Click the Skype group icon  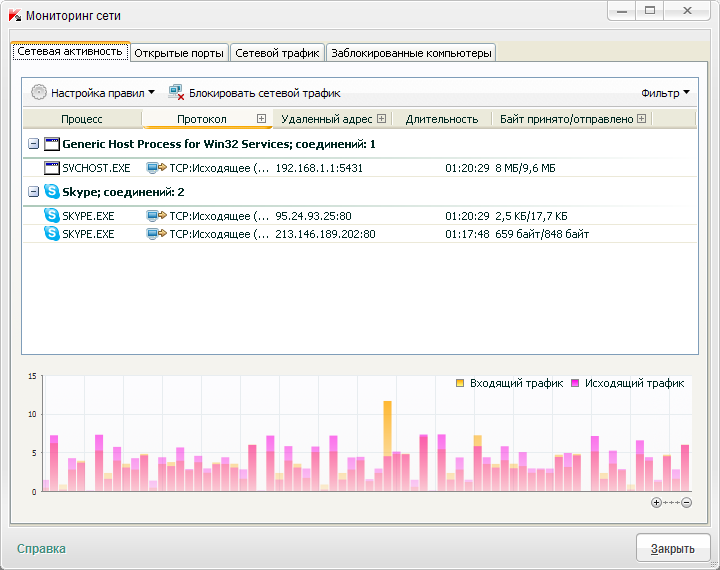pos(52,191)
